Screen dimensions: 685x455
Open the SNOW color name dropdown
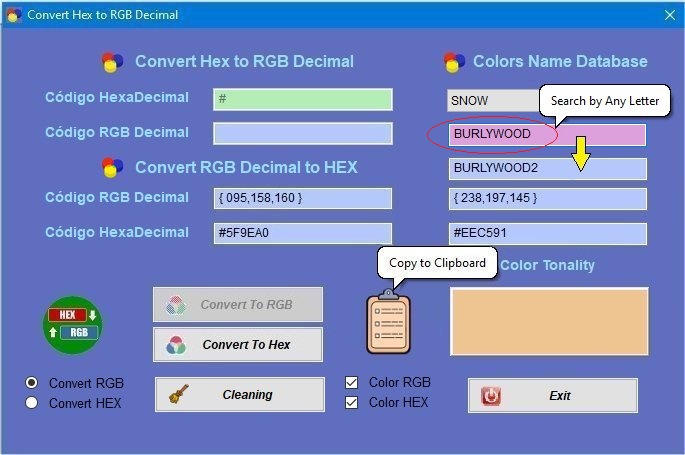click(493, 100)
